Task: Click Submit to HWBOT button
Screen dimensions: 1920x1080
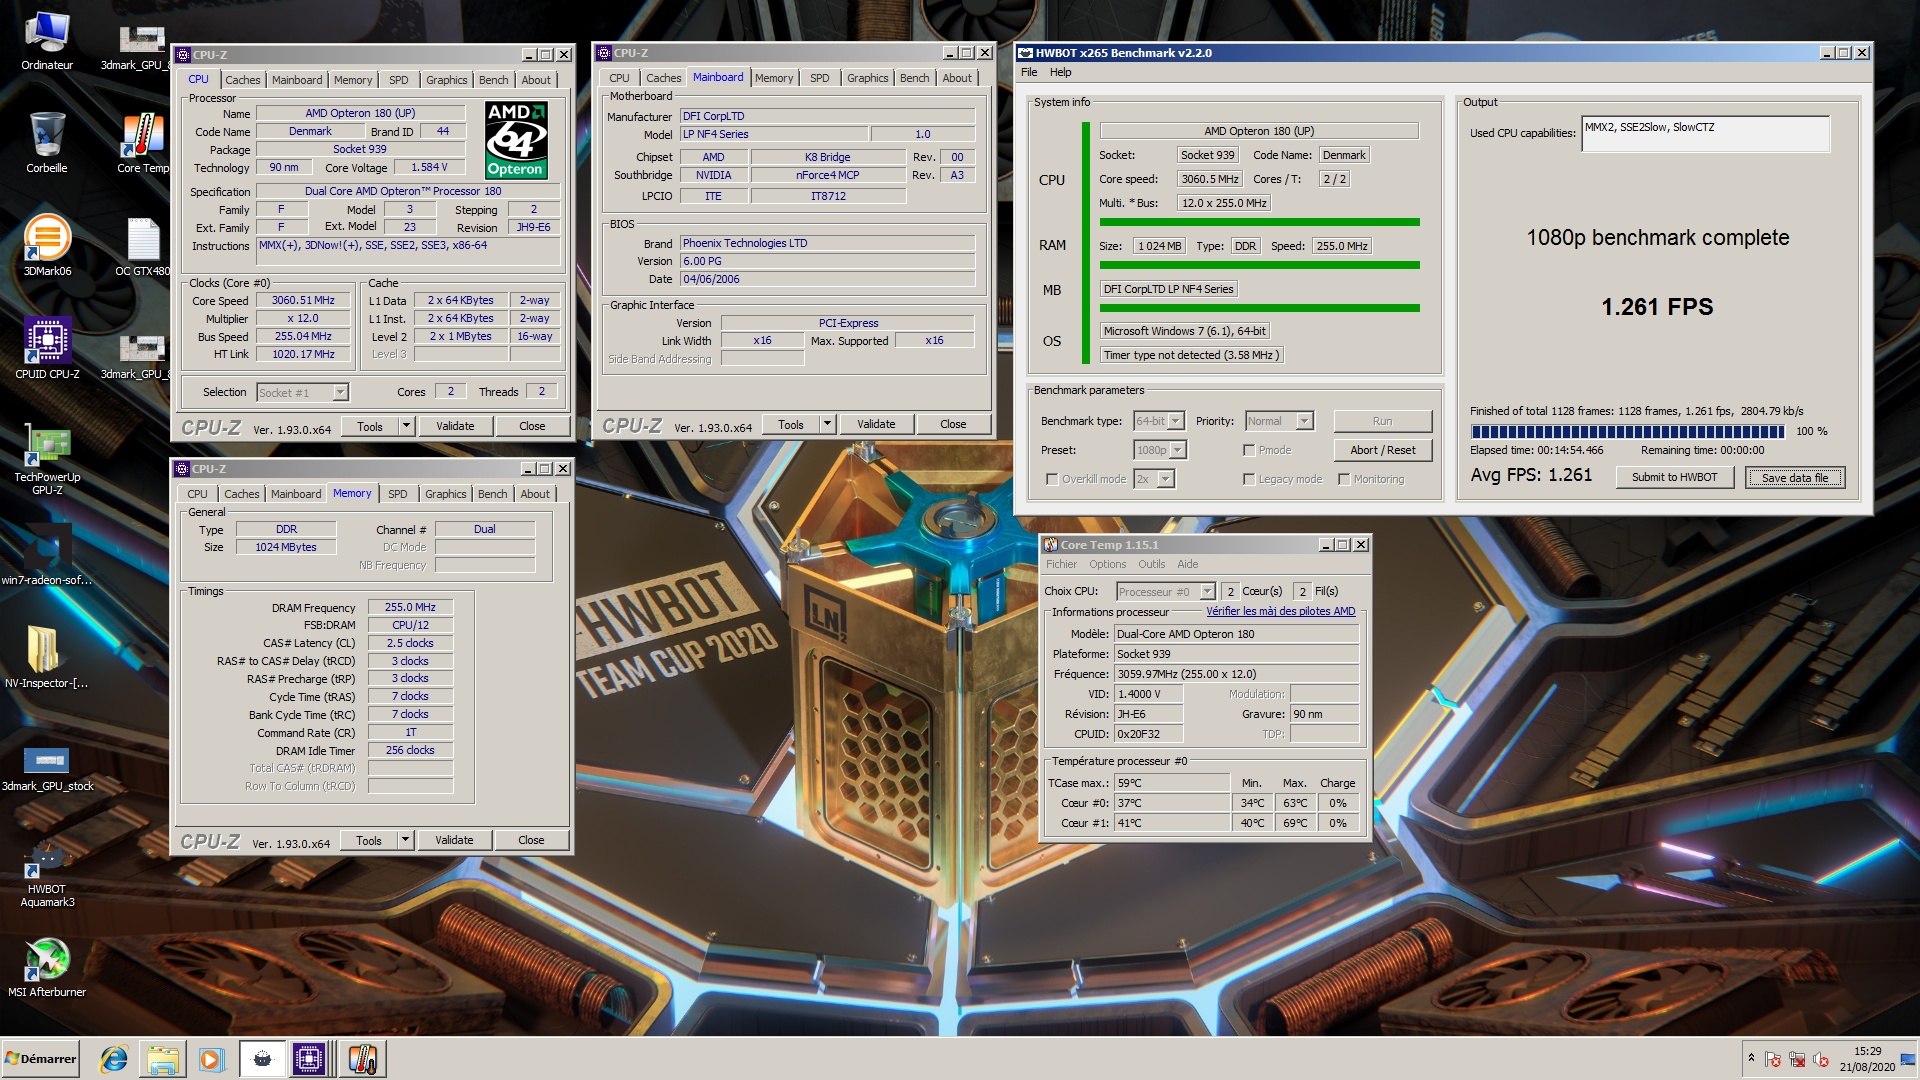Action: click(1674, 477)
